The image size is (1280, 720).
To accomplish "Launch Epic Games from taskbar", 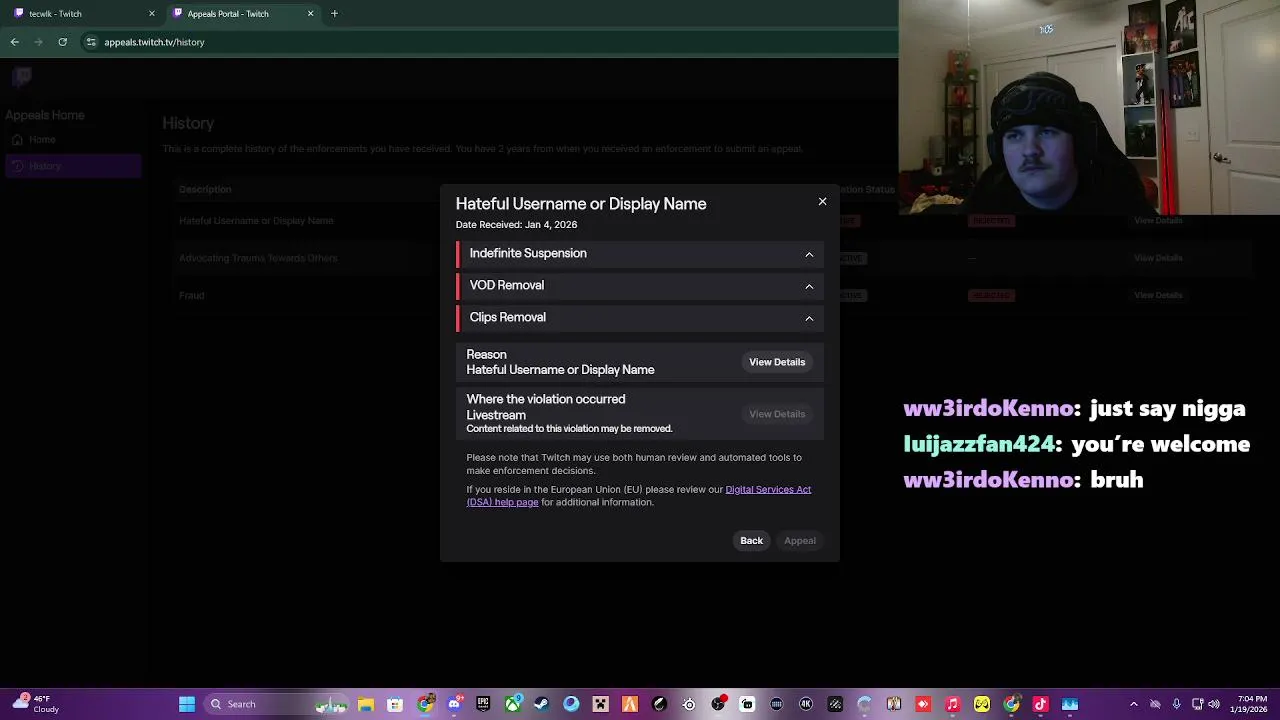I will tap(483, 704).
